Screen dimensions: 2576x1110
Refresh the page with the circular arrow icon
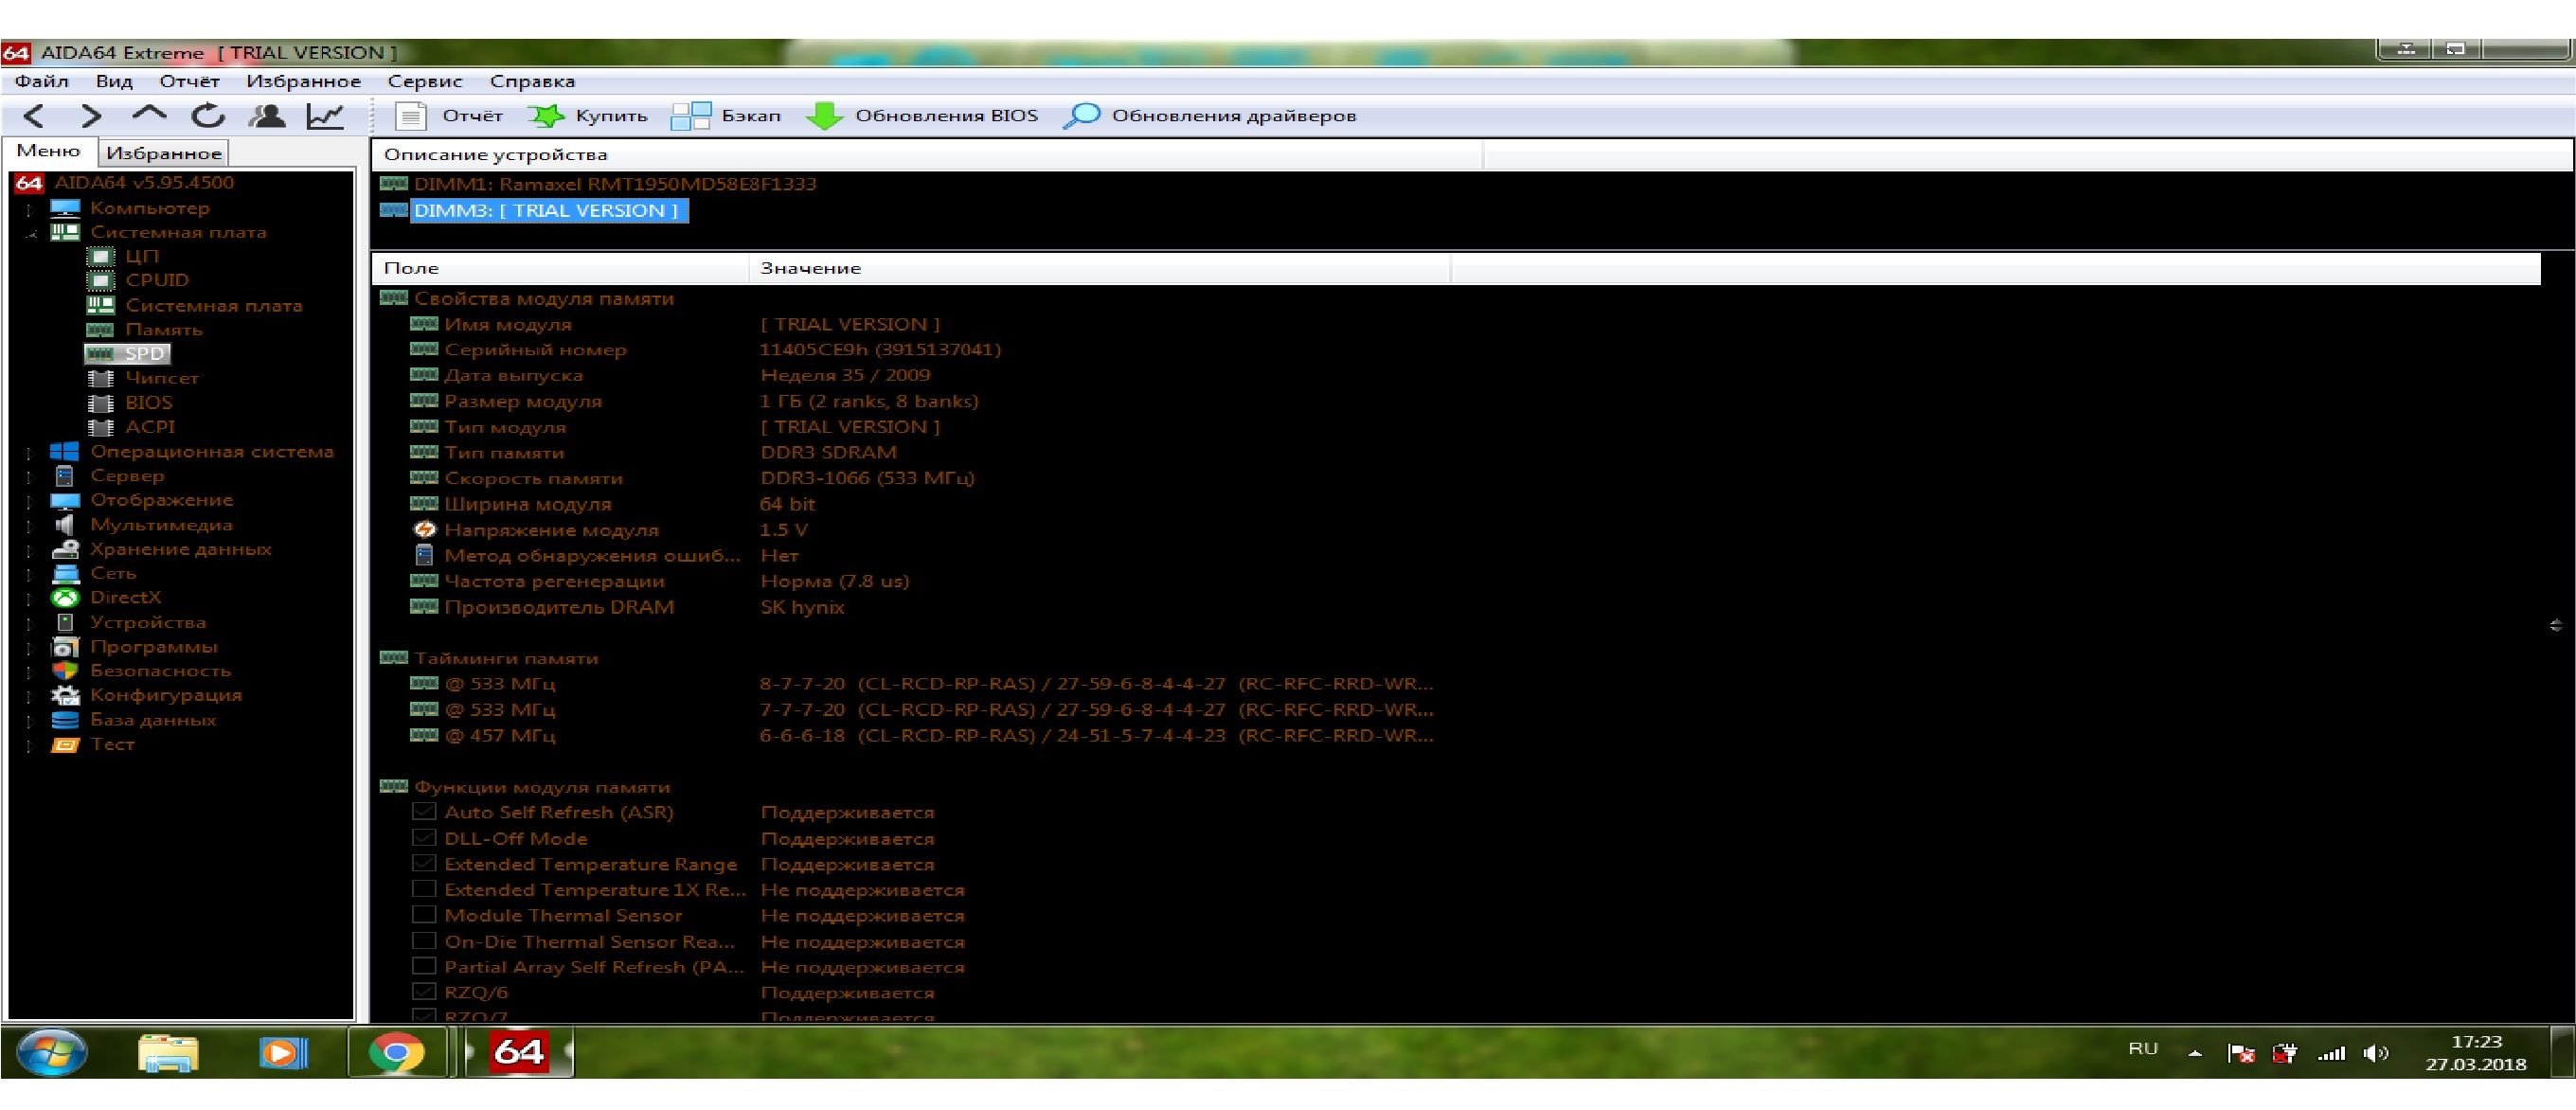click(x=208, y=117)
